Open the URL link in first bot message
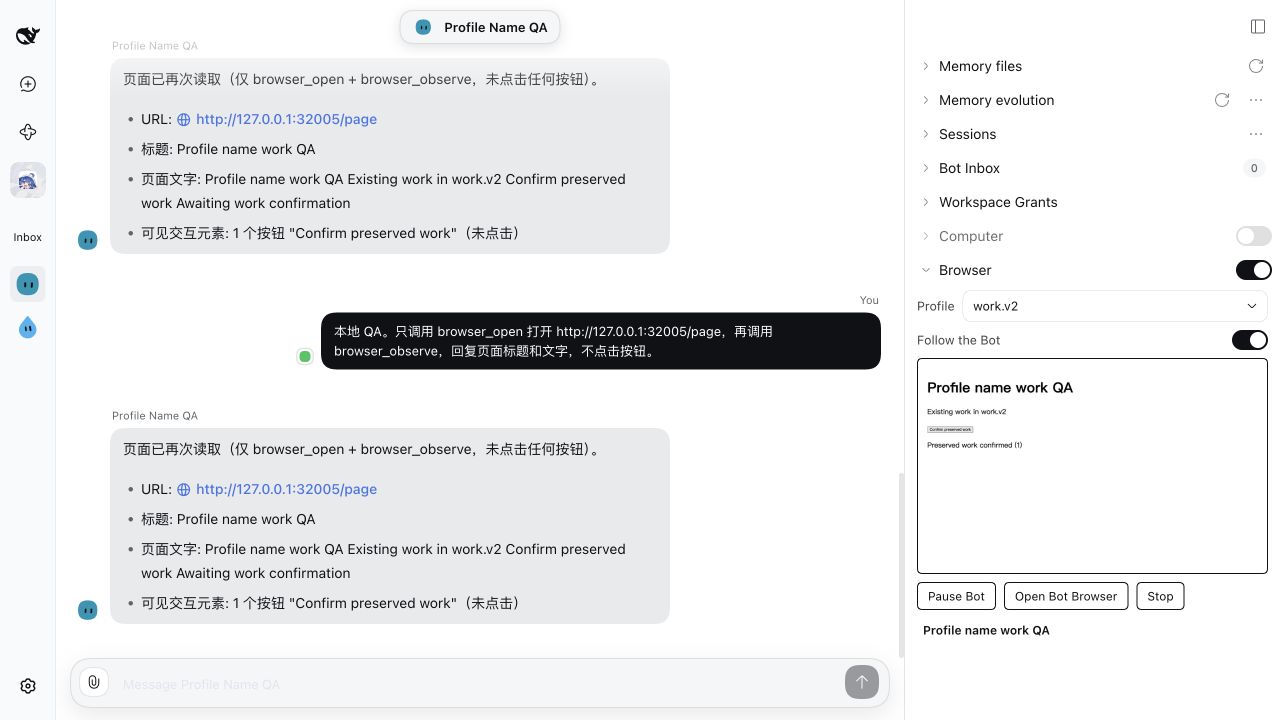 coord(286,119)
